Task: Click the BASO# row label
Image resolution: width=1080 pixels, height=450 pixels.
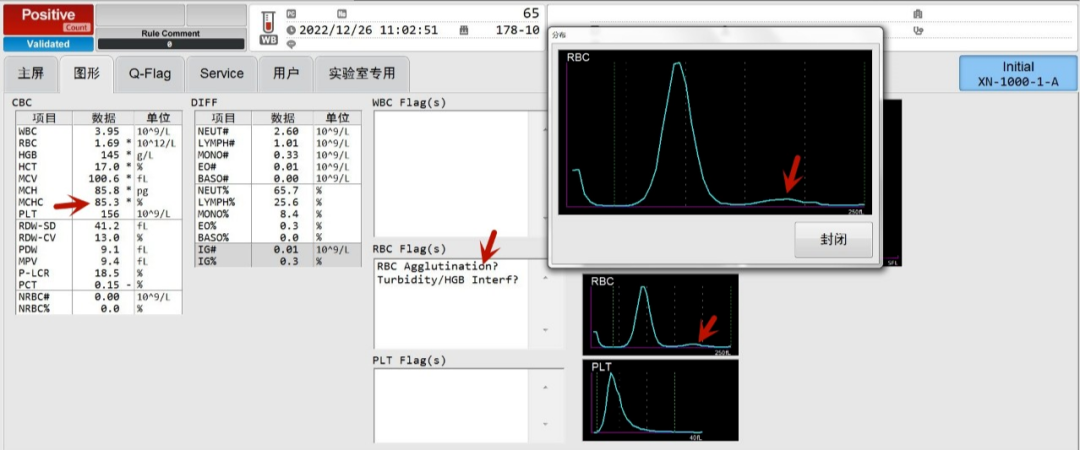Action: (x=214, y=179)
